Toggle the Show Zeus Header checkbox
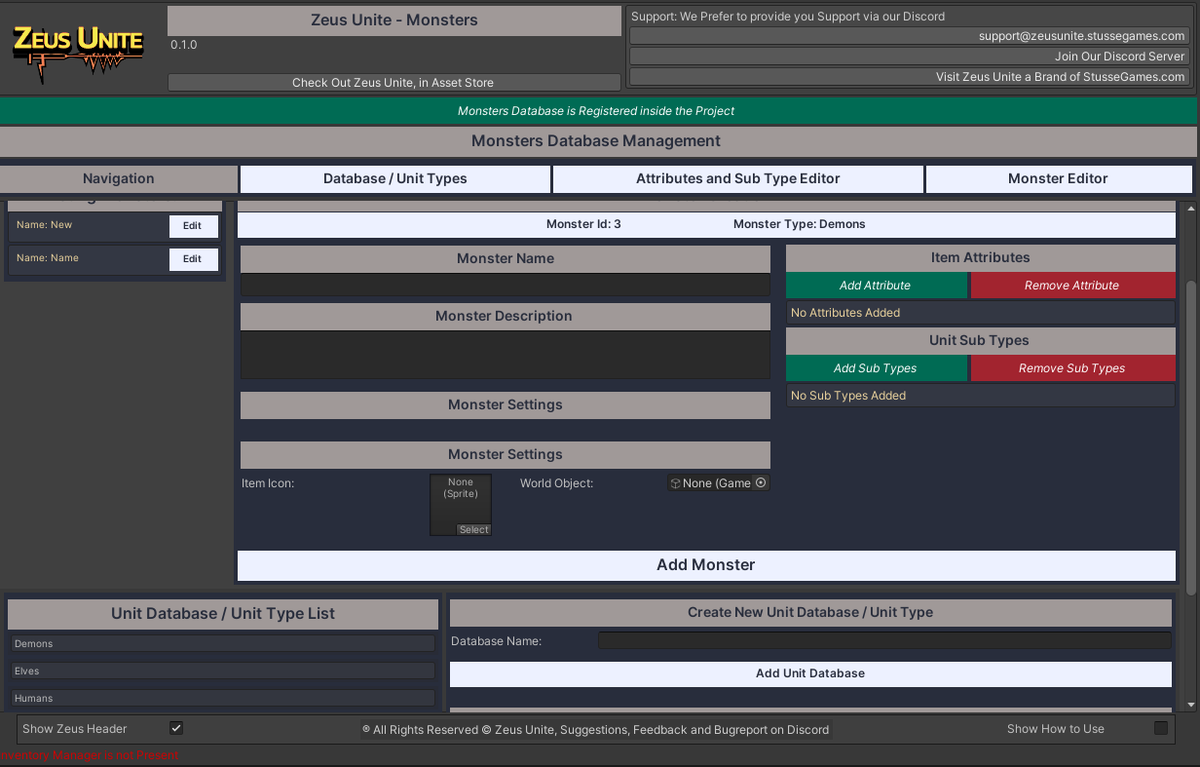Screen dimensions: 1200x767 (176, 728)
